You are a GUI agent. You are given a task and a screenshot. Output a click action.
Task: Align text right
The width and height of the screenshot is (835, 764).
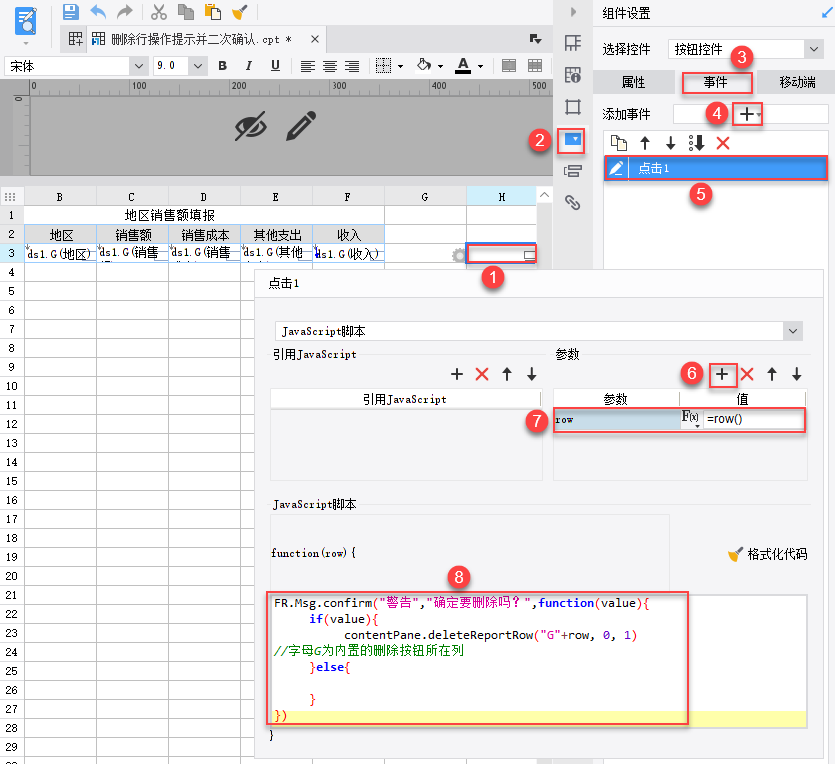pyautogui.click(x=352, y=66)
